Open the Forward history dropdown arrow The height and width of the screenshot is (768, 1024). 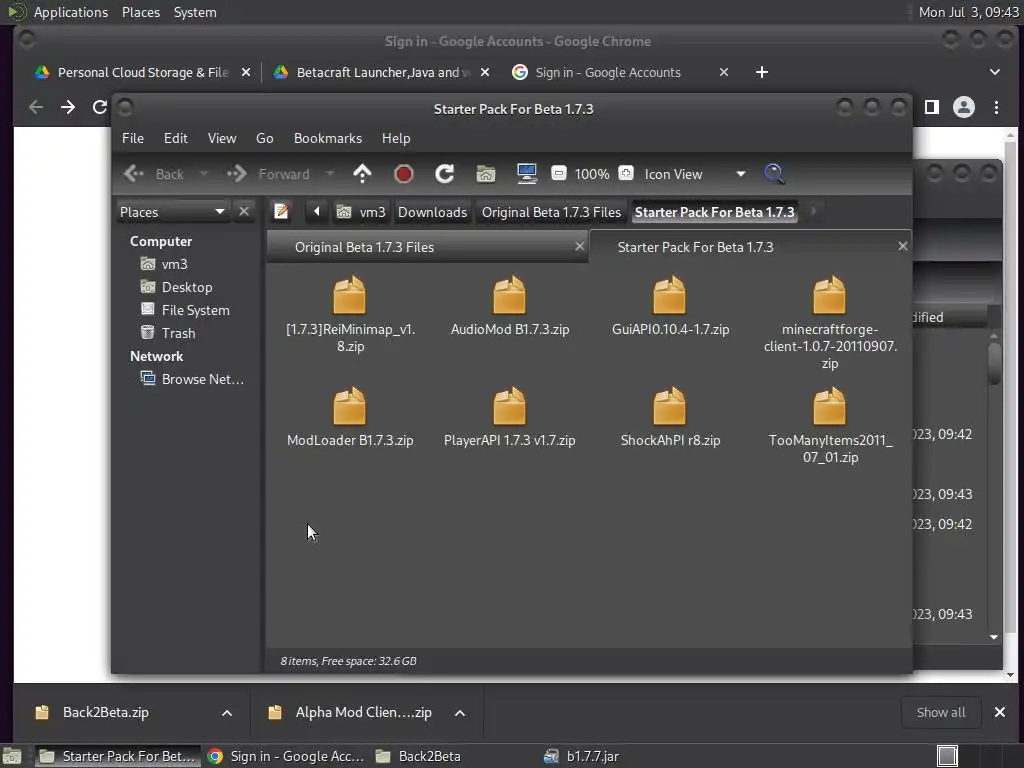coord(329,174)
